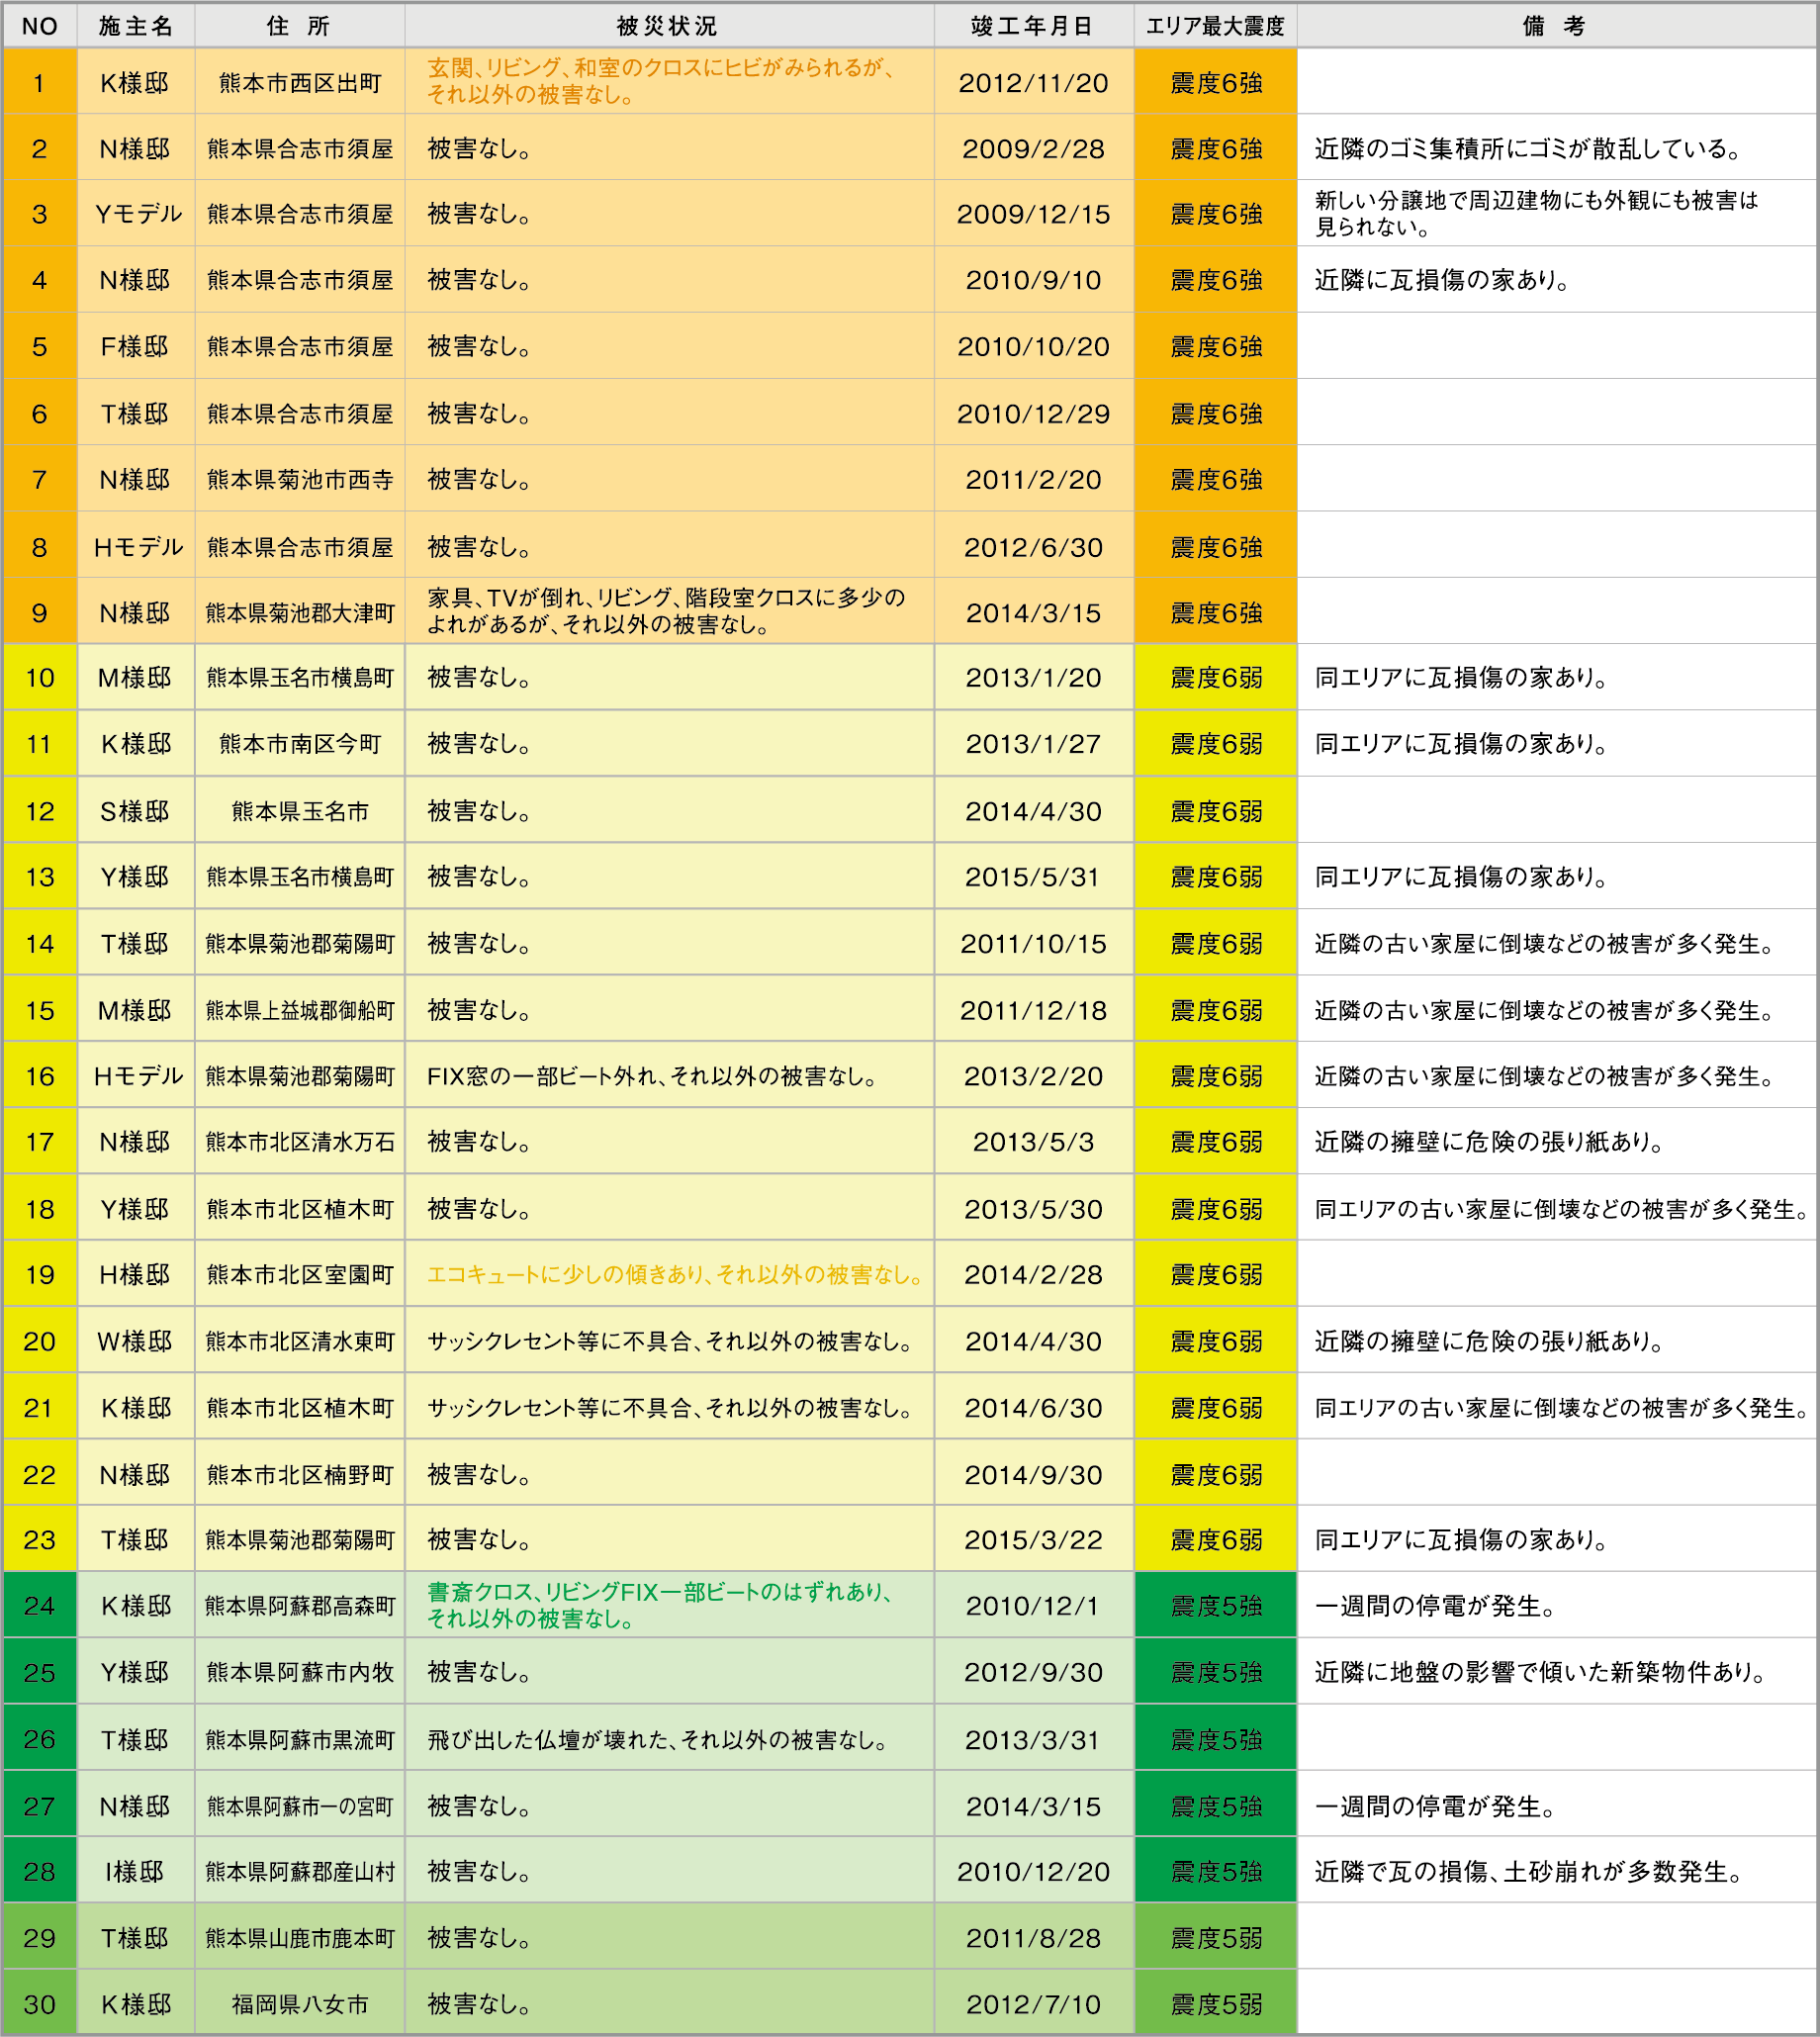Select date cell 2012/6/30
1820x2037 pixels.
click(x=1033, y=547)
